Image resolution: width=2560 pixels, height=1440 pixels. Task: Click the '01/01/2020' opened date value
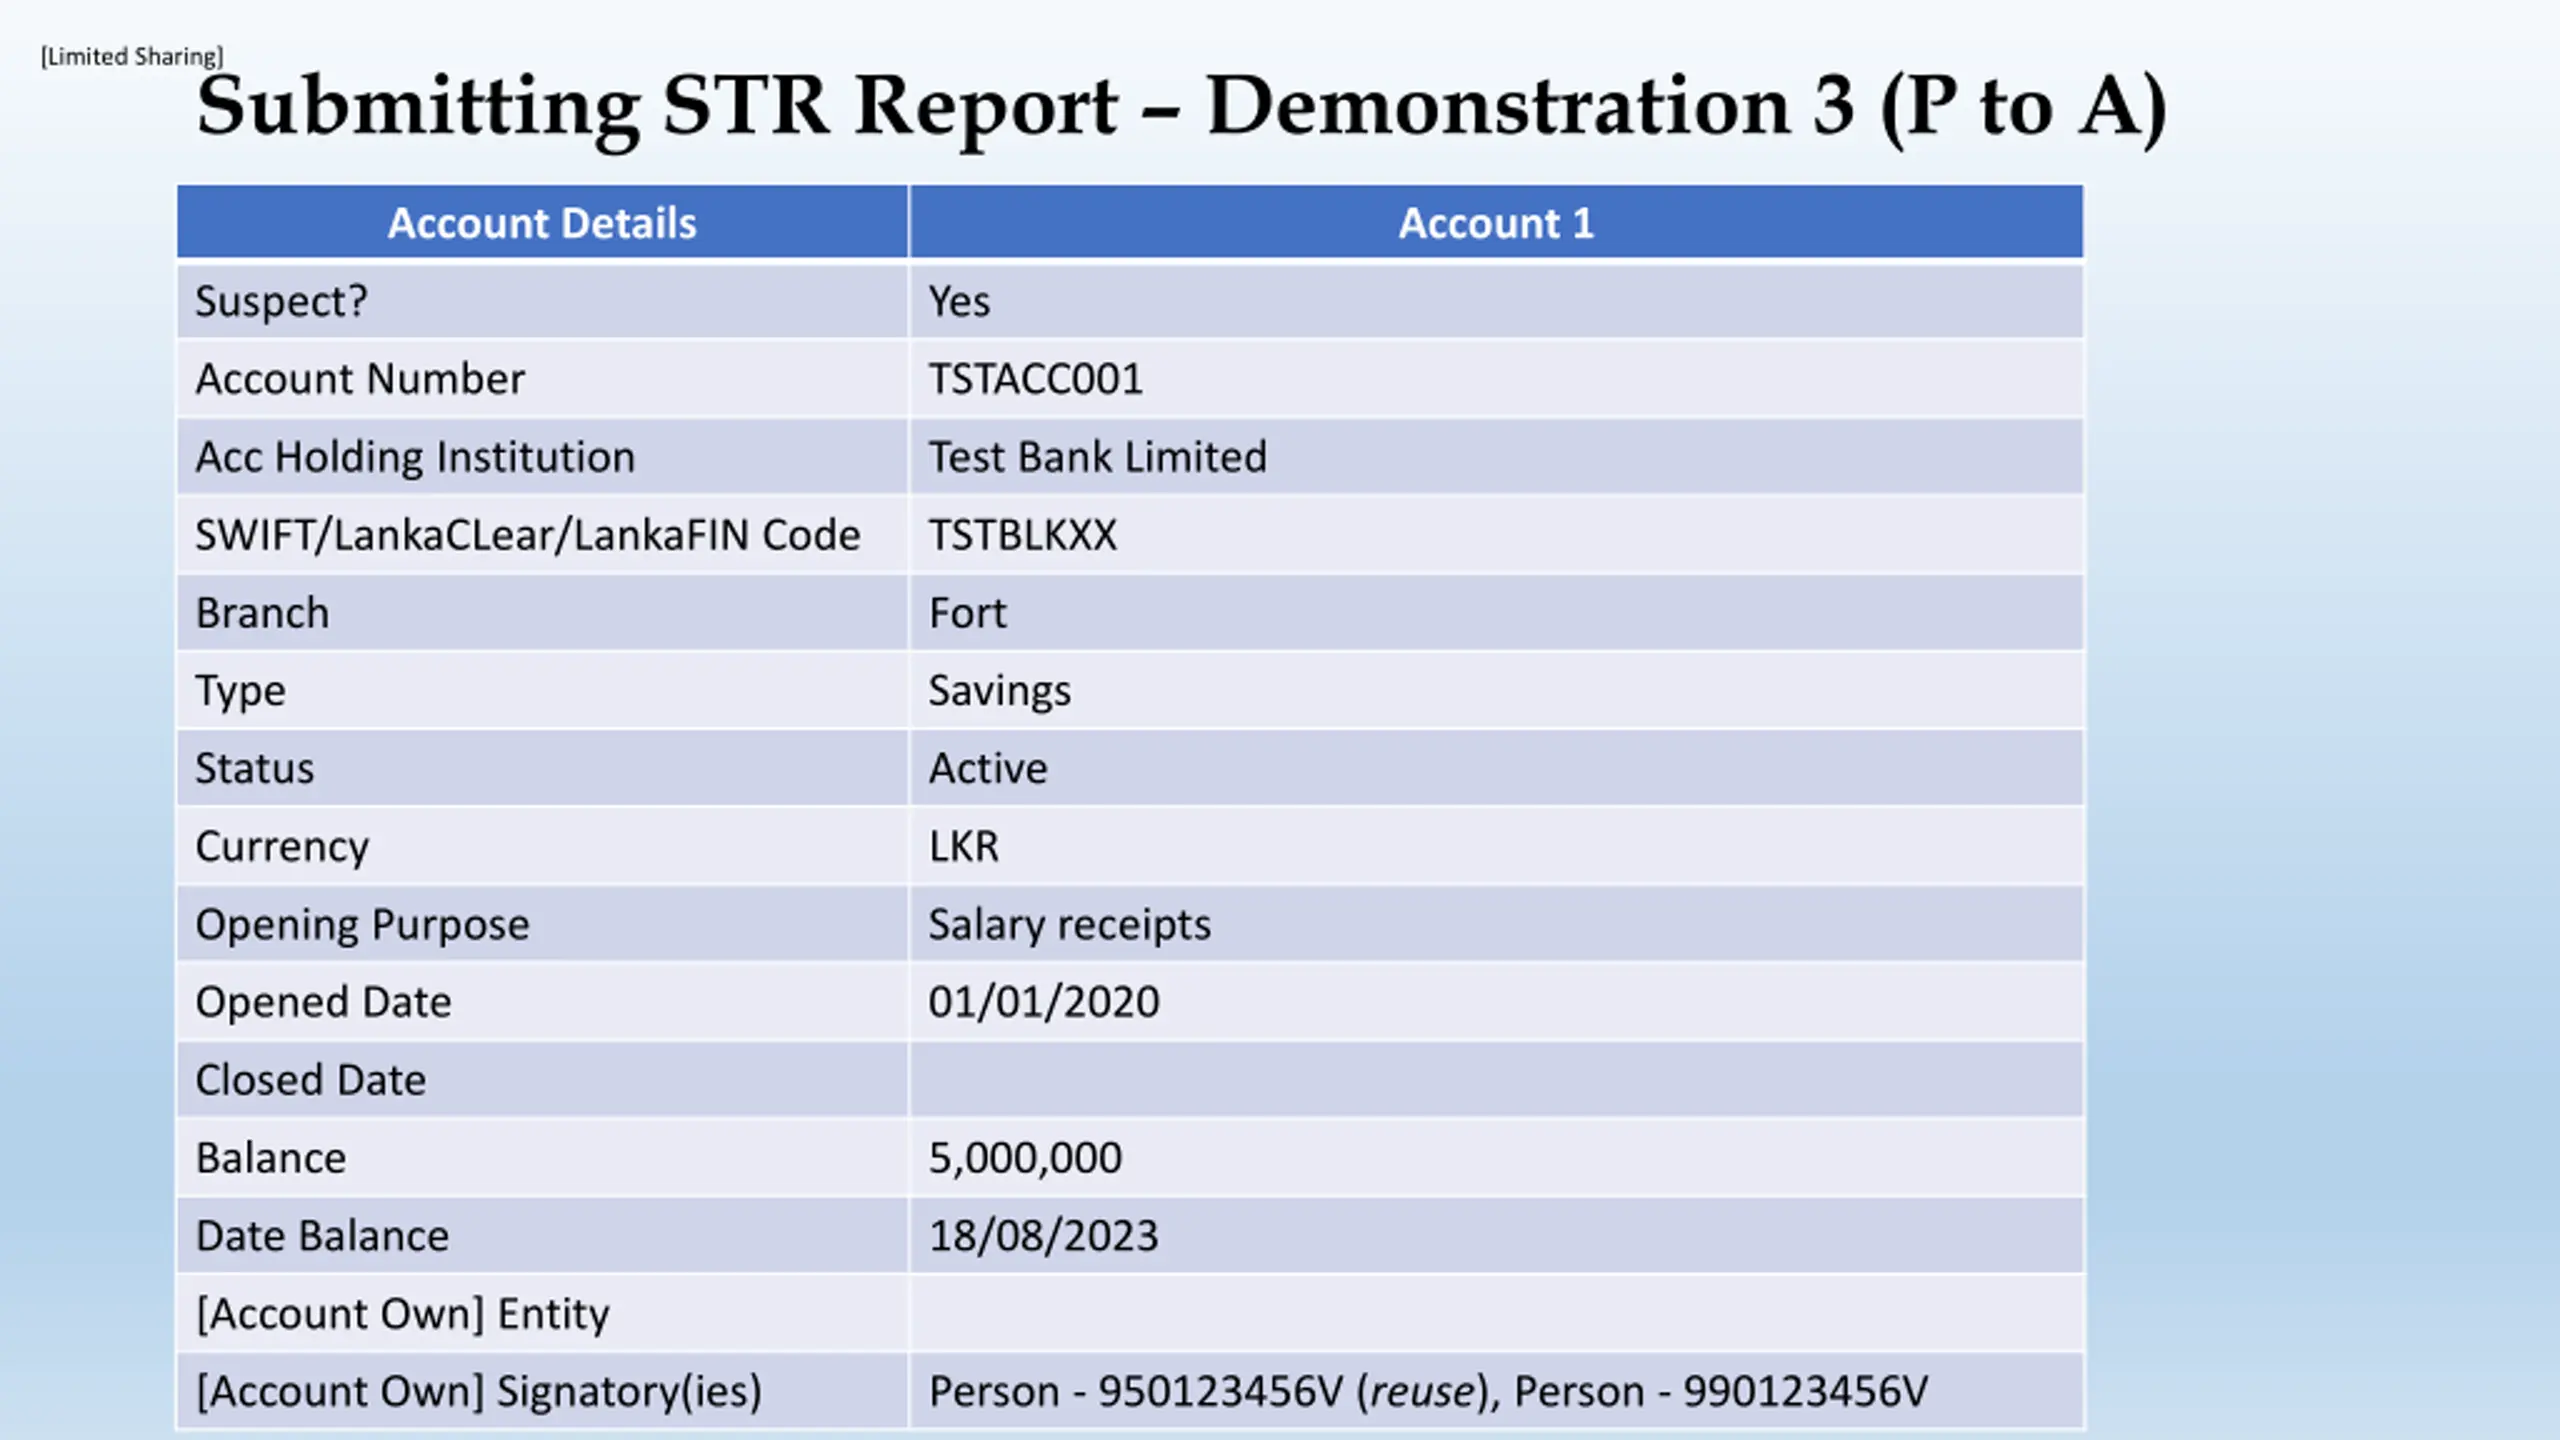pos(1044,1003)
